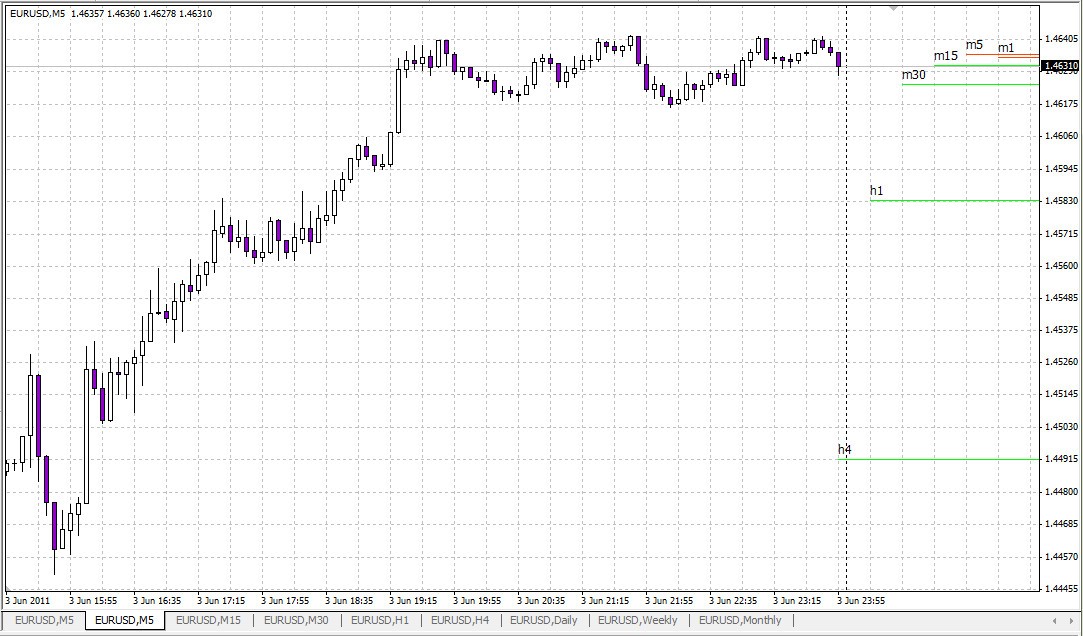Select the tall white candle near 3 Jun 19:15
Image resolution: width=1083 pixels, height=636 pixels.
coord(400,100)
